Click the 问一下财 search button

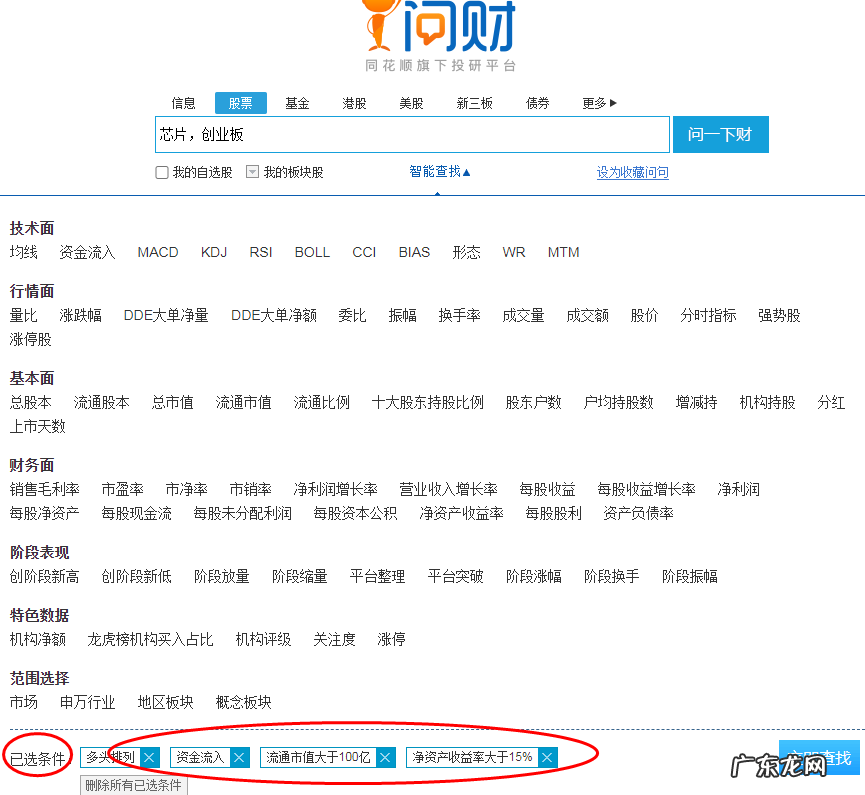720,134
